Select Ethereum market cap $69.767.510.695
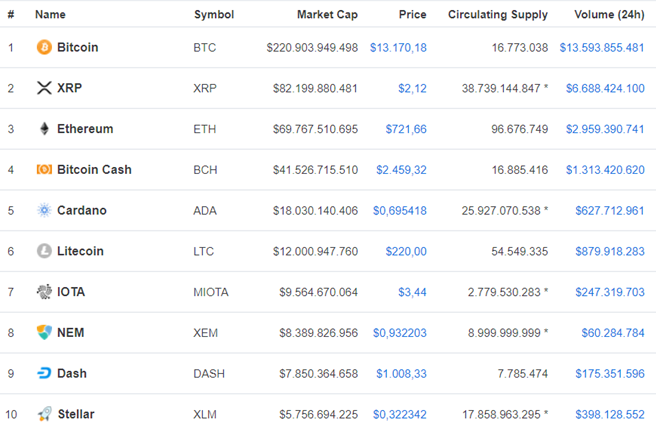The image size is (656, 433). point(315,129)
